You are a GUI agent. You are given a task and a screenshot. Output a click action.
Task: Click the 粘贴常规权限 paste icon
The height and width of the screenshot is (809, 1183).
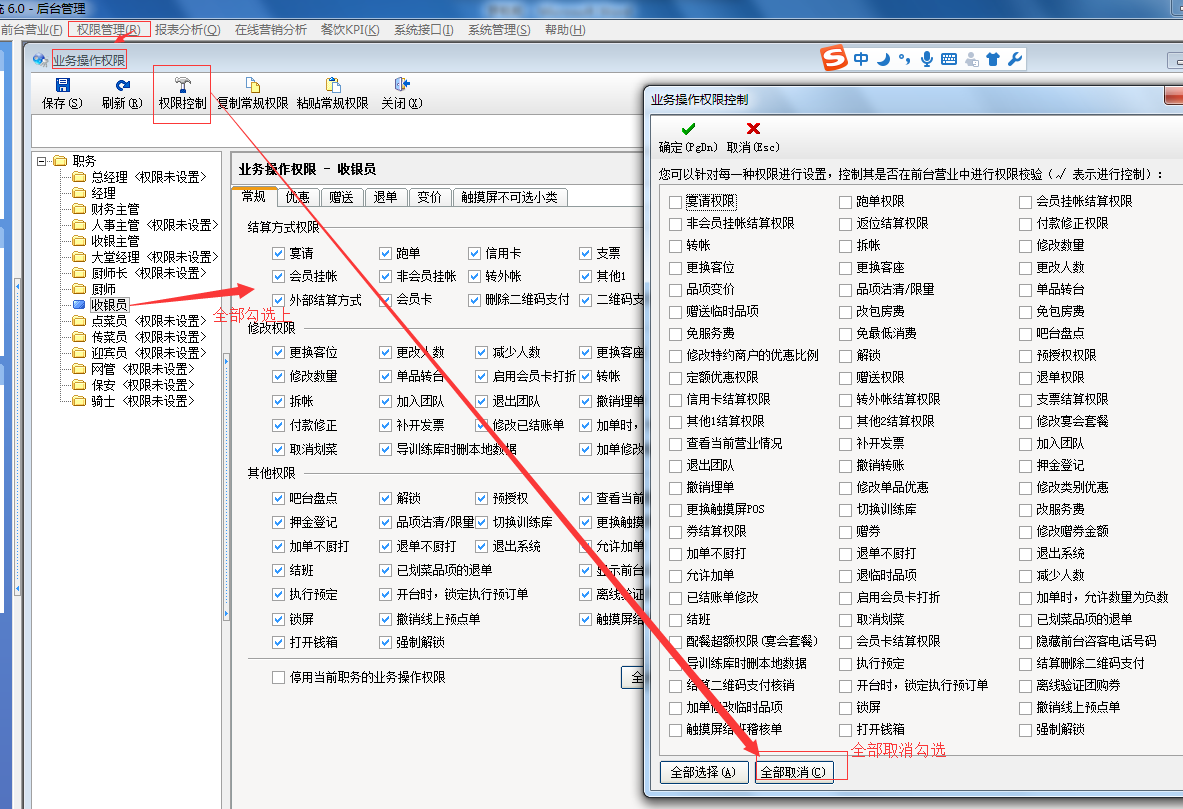(x=332, y=86)
